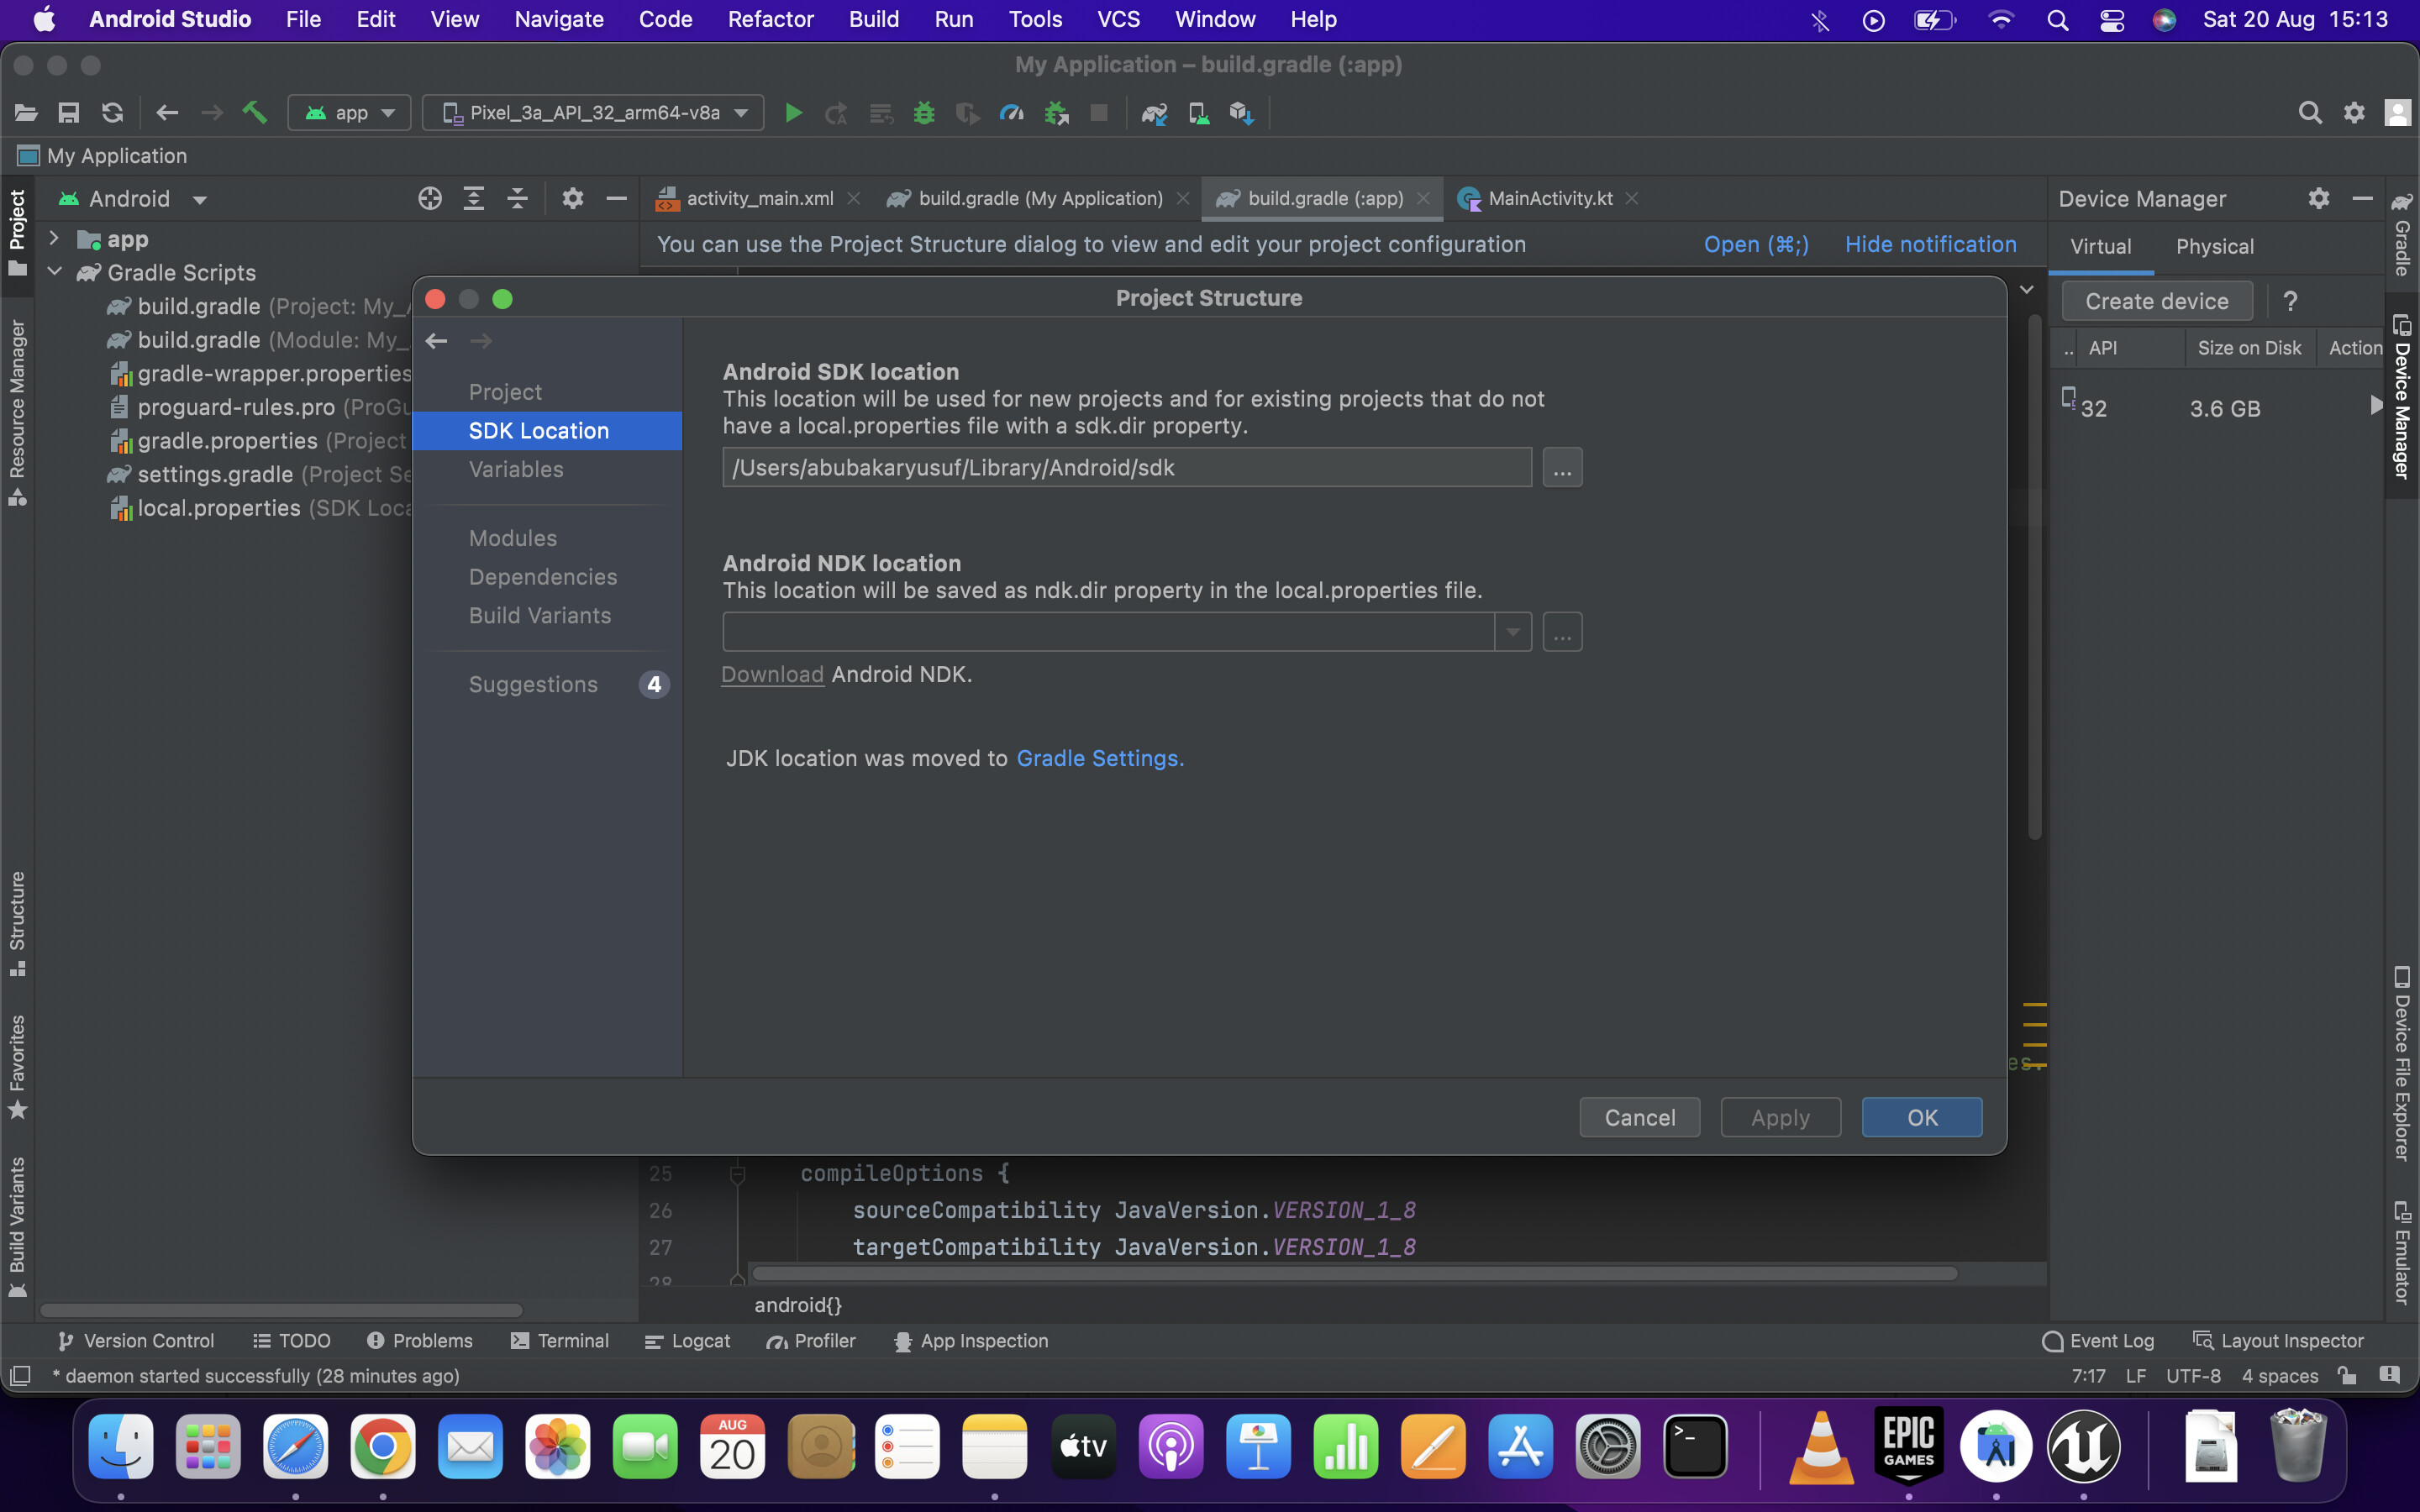Click the Debug app bug icon
This screenshot has height=1512, width=2420.
click(923, 113)
